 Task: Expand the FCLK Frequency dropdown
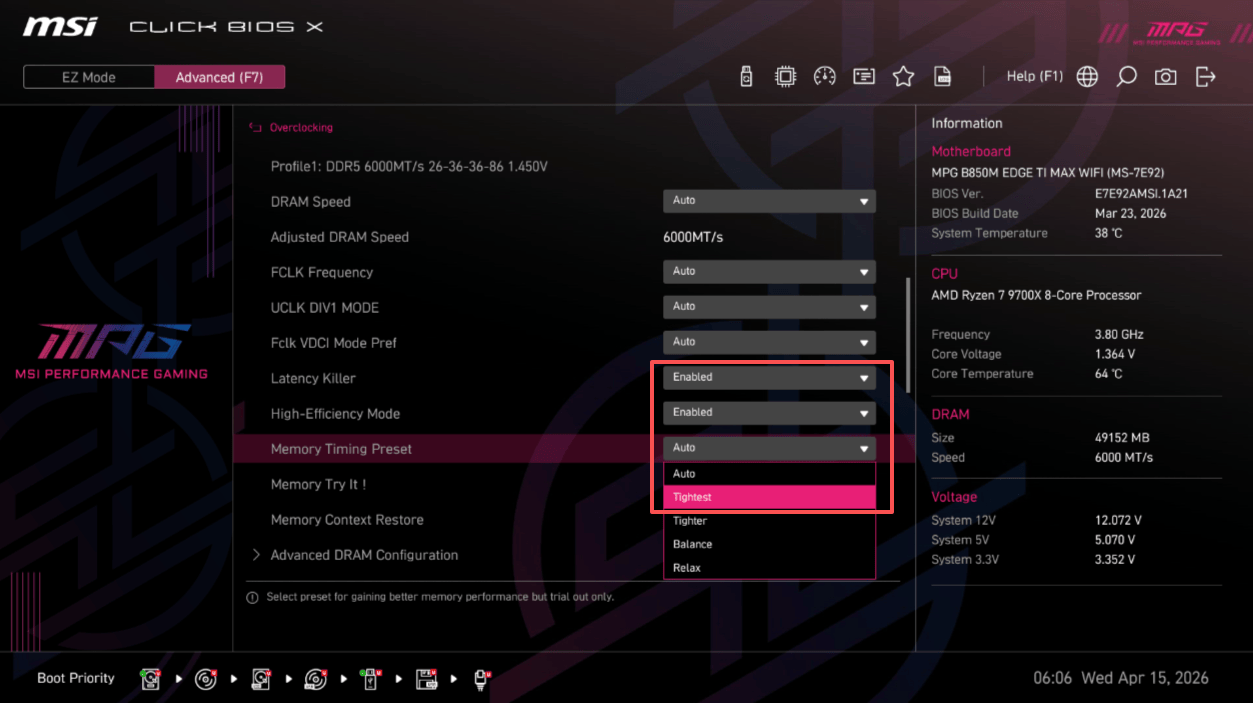point(768,272)
